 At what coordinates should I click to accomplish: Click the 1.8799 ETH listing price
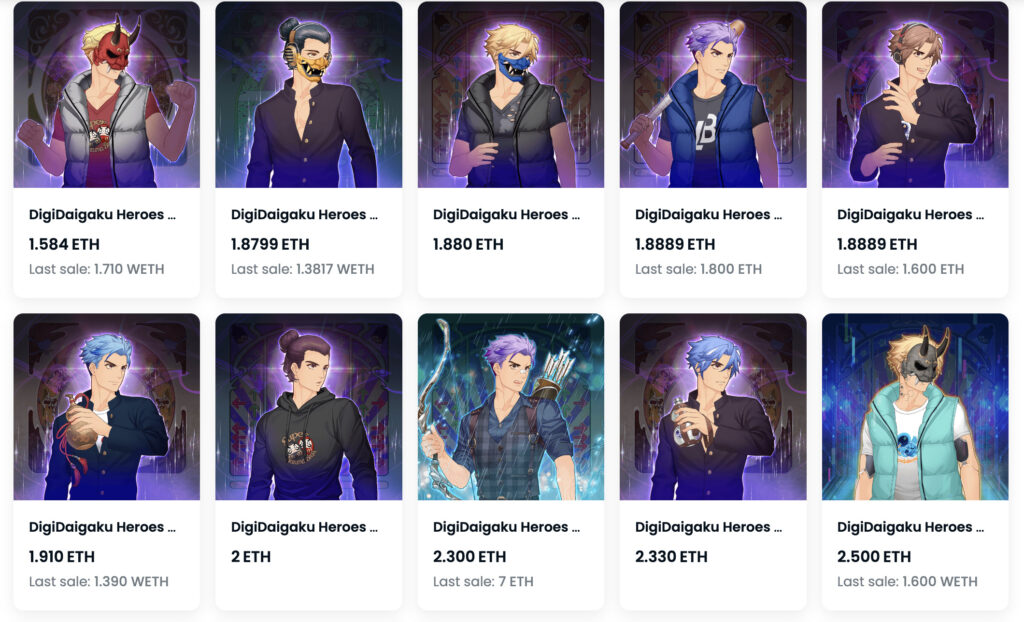[x=270, y=244]
